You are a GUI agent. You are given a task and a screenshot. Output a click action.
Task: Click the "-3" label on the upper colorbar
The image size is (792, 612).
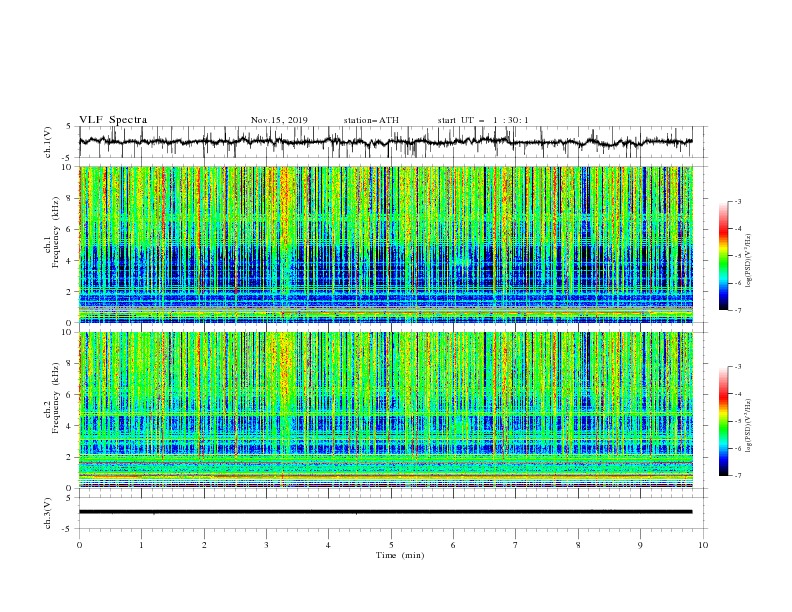(737, 202)
